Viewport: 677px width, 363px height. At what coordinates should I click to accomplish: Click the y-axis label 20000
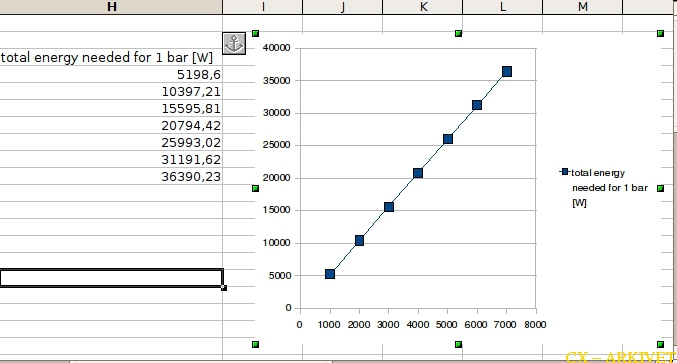point(276,178)
